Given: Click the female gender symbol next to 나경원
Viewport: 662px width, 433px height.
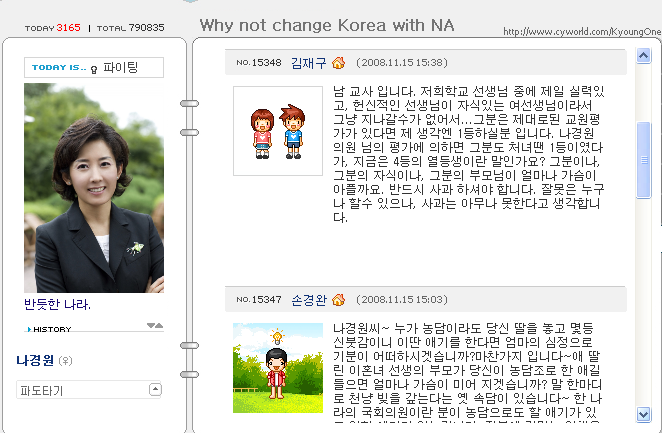Looking at the screenshot, I should 65,361.
